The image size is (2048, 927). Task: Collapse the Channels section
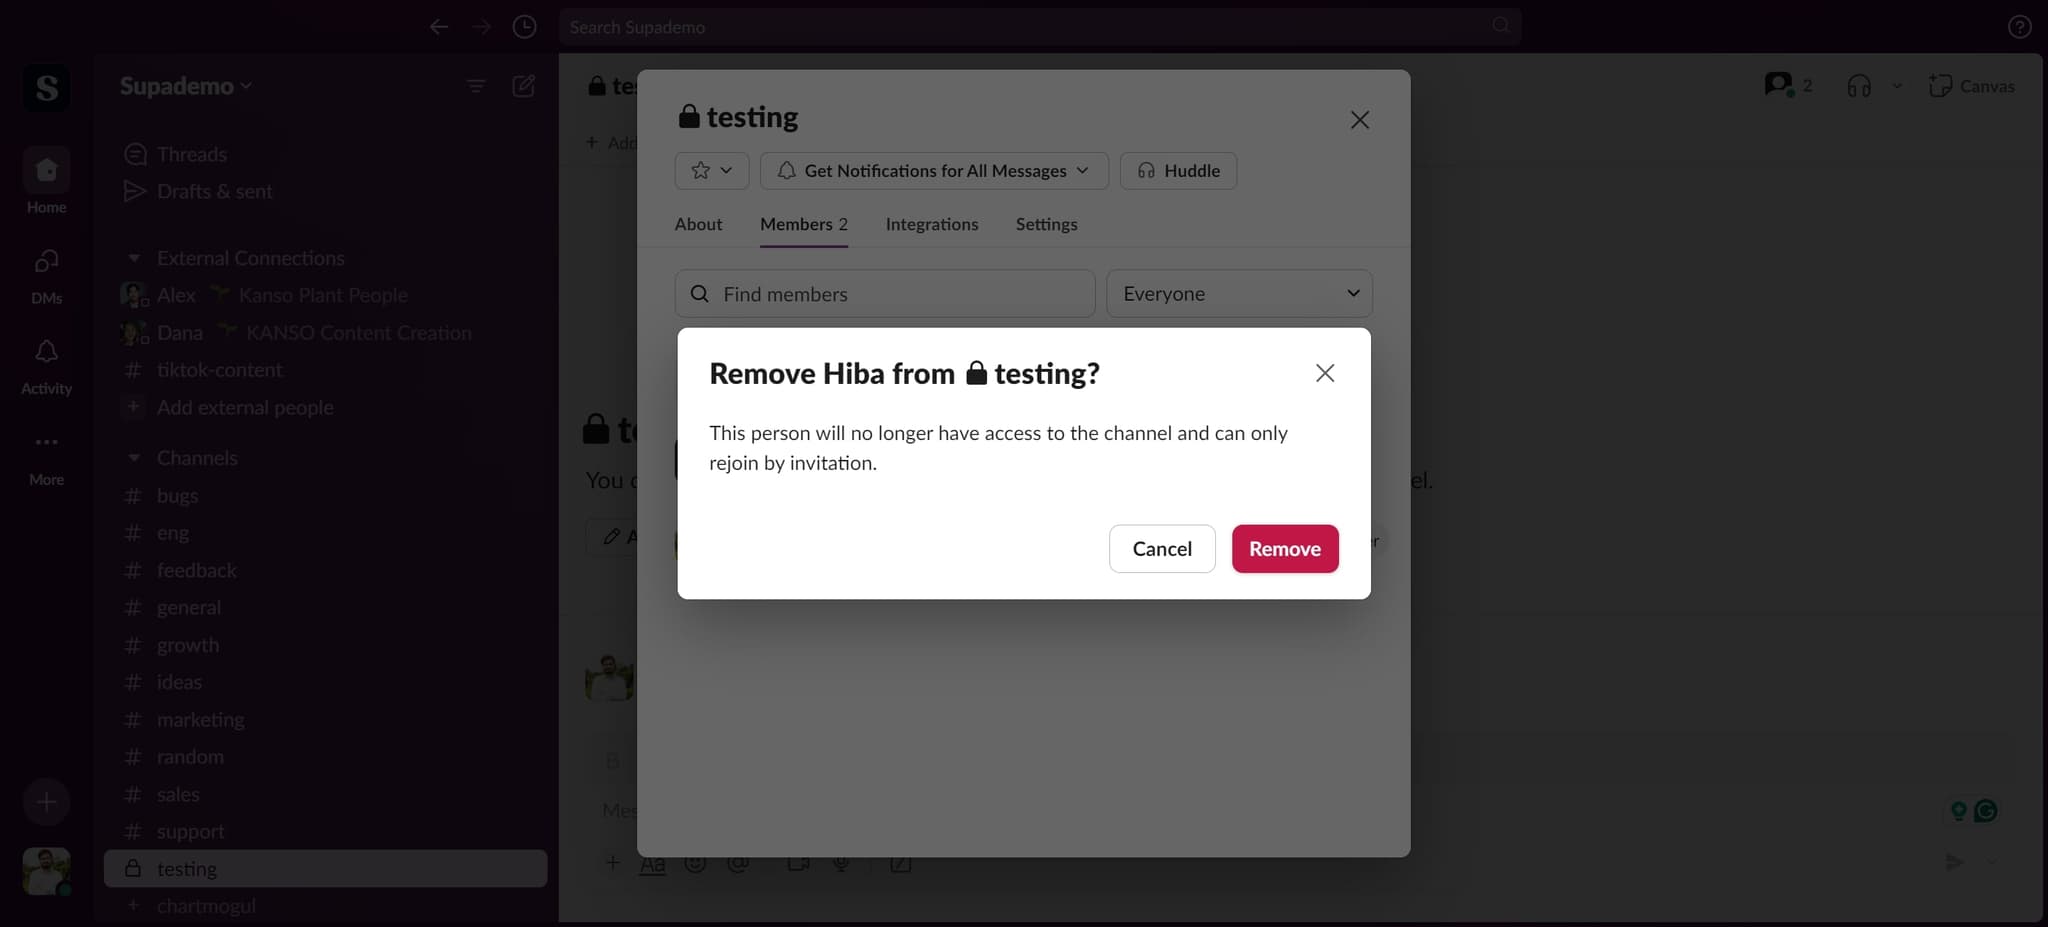coord(136,457)
